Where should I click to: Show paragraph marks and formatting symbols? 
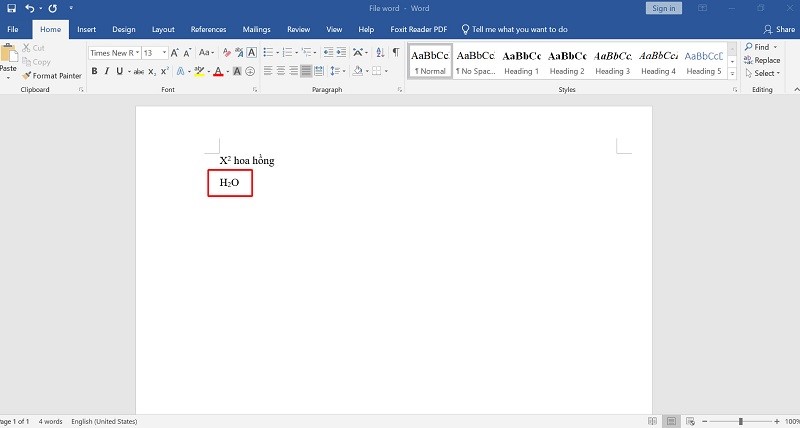point(396,53)
